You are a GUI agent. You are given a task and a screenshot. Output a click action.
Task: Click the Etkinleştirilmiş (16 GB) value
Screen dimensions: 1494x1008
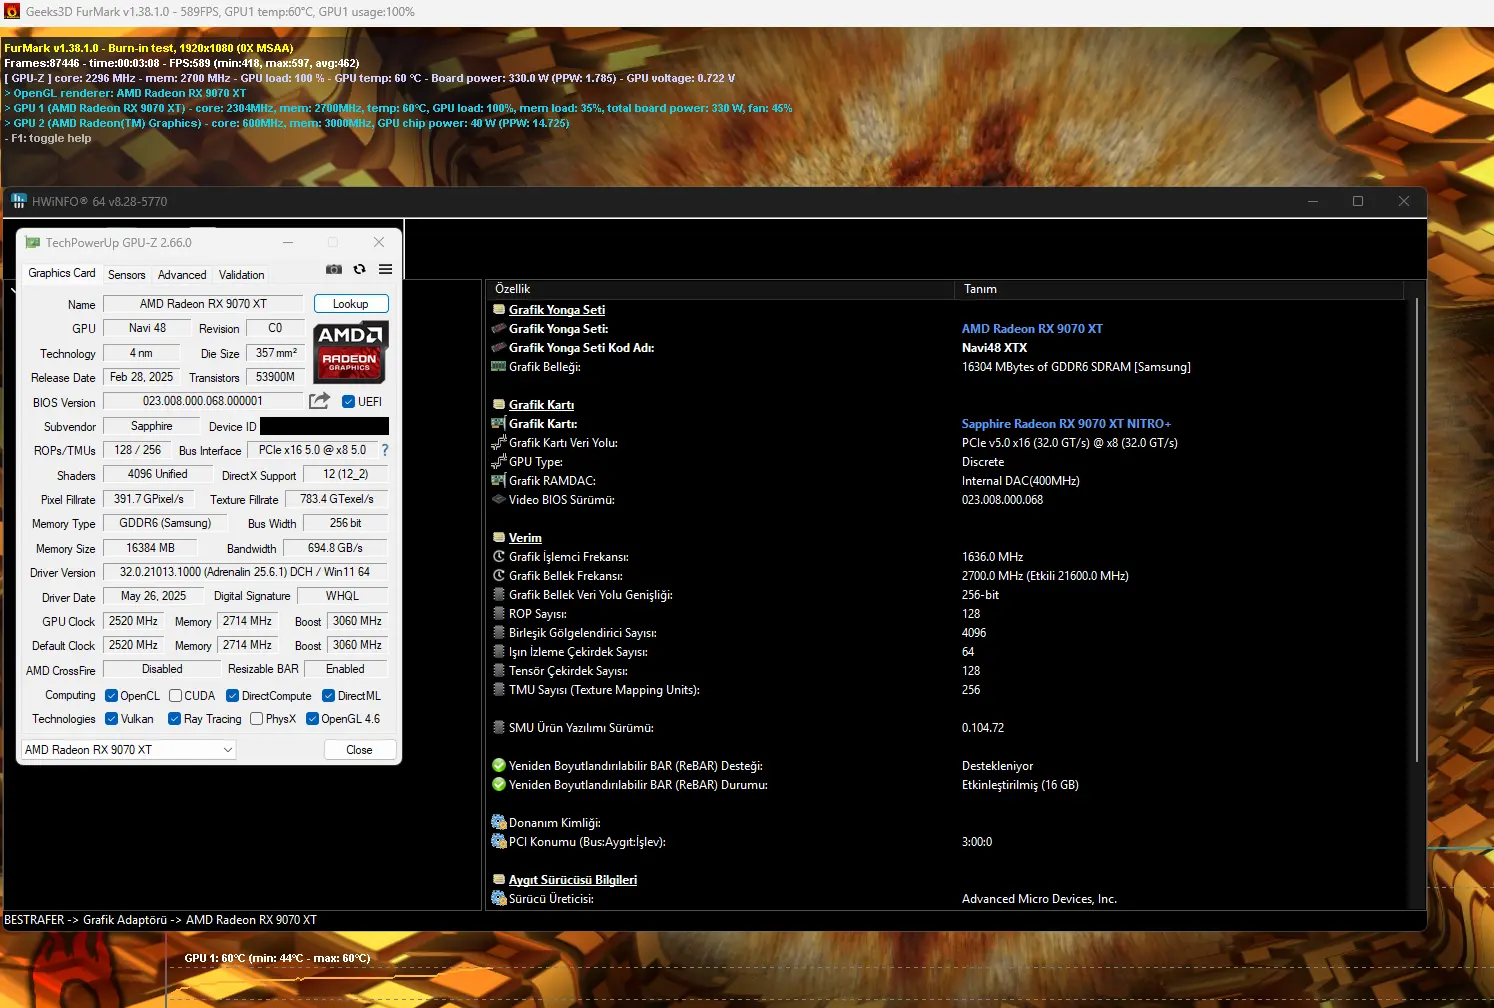coord(1020,784)
